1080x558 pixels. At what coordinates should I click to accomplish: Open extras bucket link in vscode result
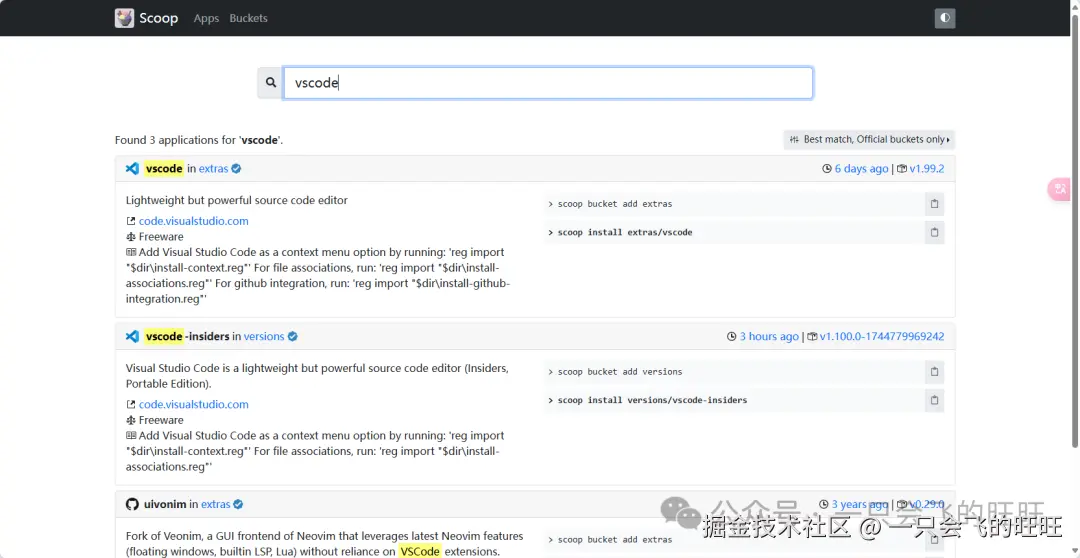(x=214, y=169)
